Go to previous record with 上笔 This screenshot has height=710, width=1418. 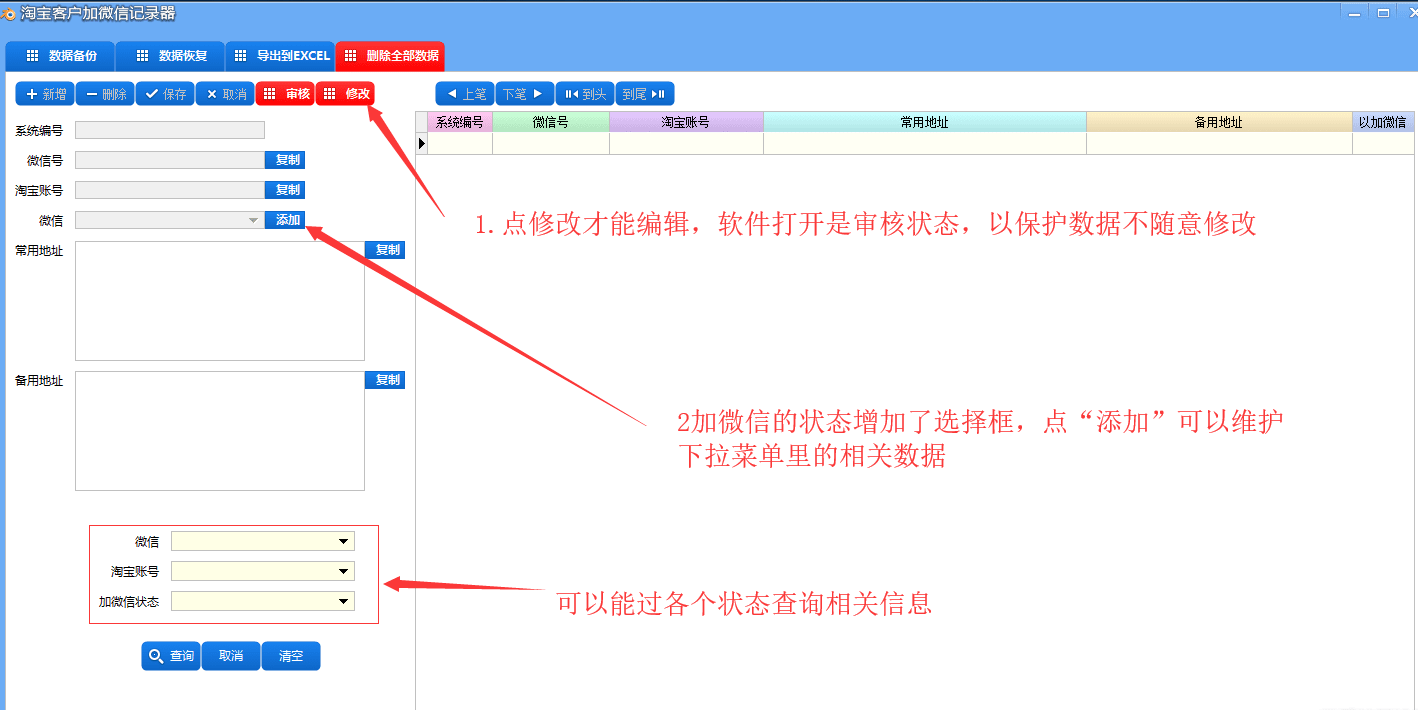[x=465, y=94]
